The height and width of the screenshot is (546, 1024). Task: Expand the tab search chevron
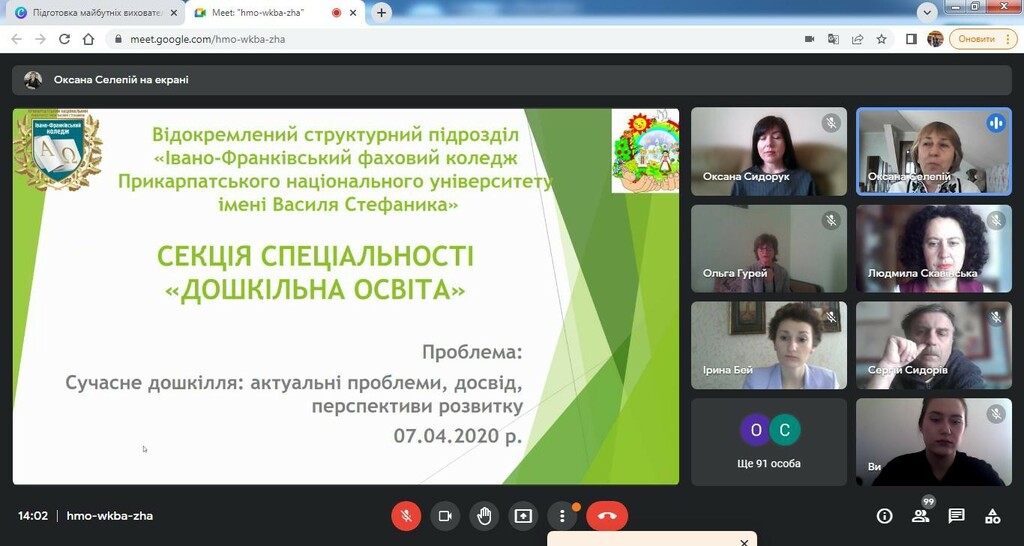[927, 12]
